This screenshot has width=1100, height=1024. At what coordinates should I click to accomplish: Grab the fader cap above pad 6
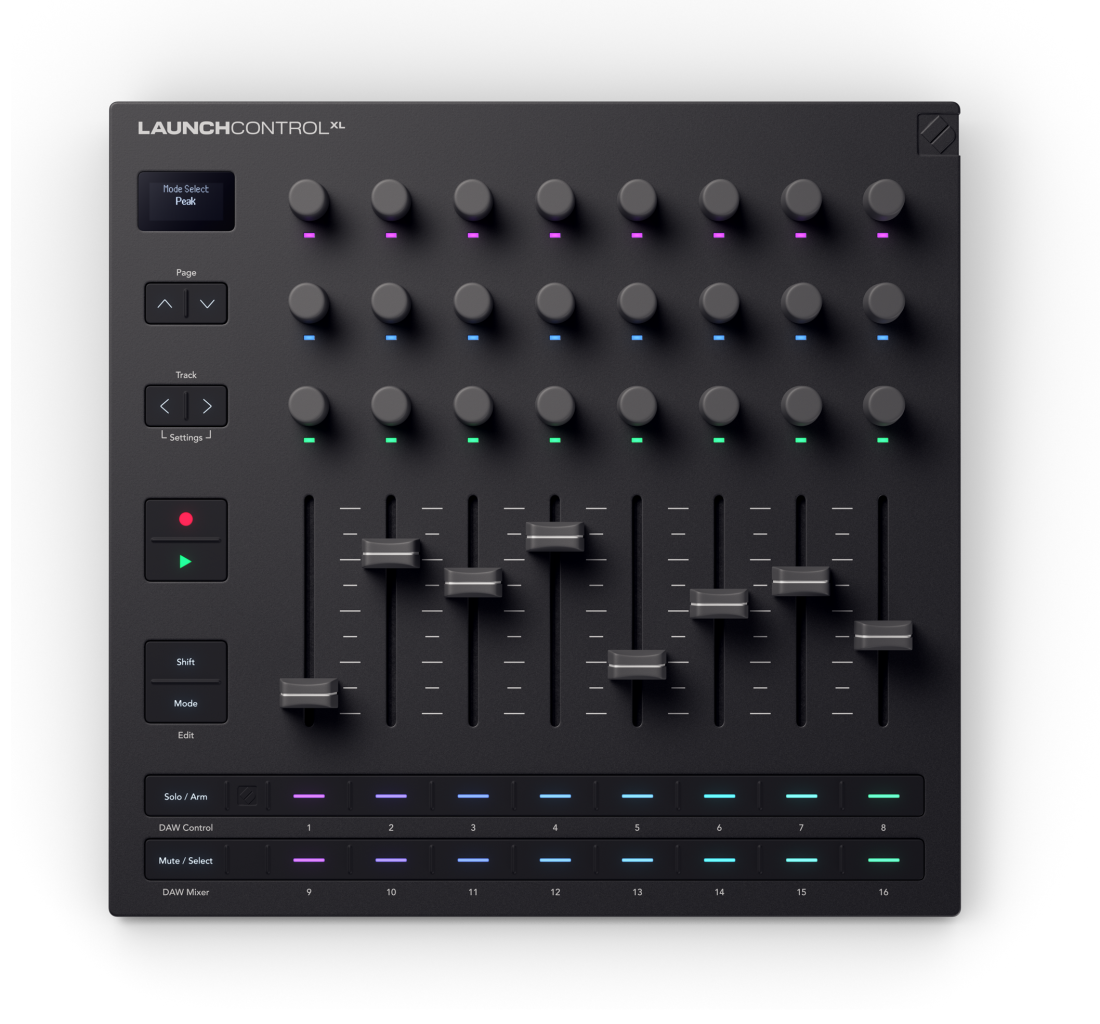(719, 603)
